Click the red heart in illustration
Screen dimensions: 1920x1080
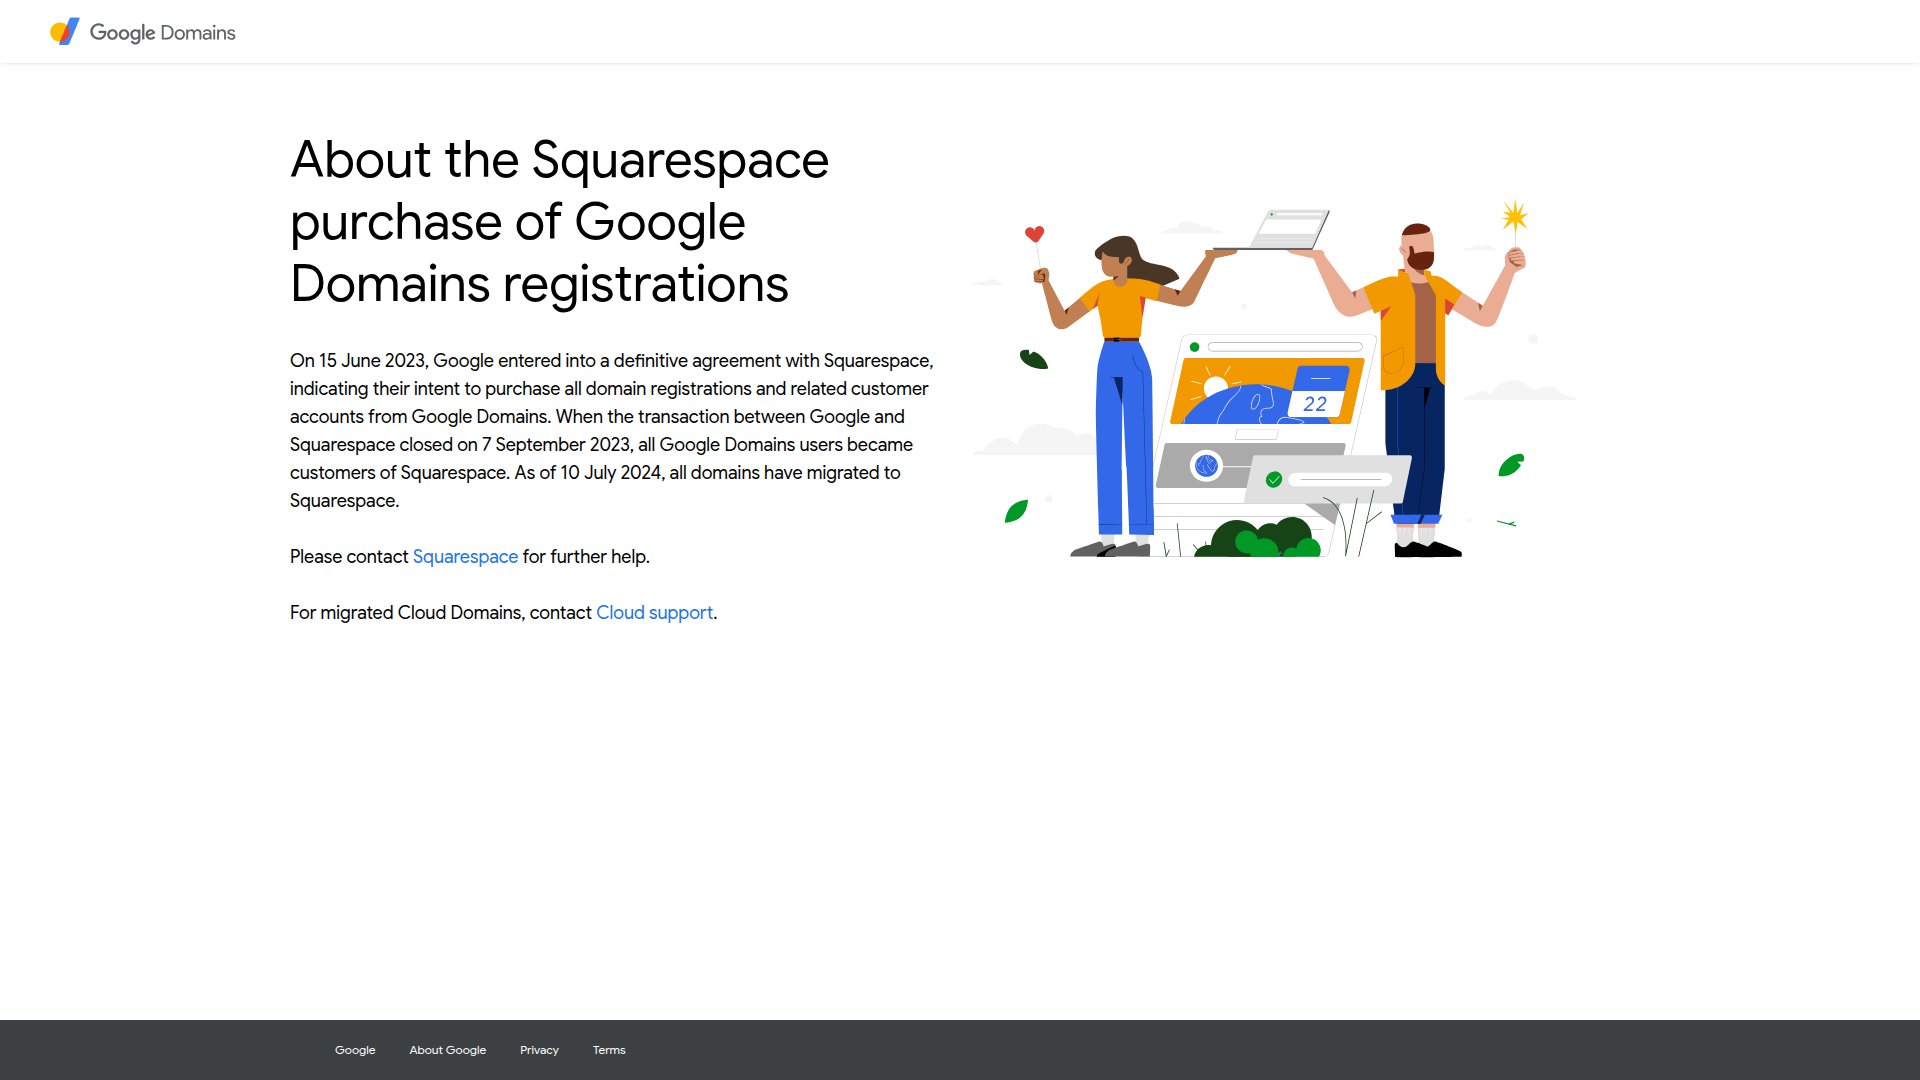1034,234
